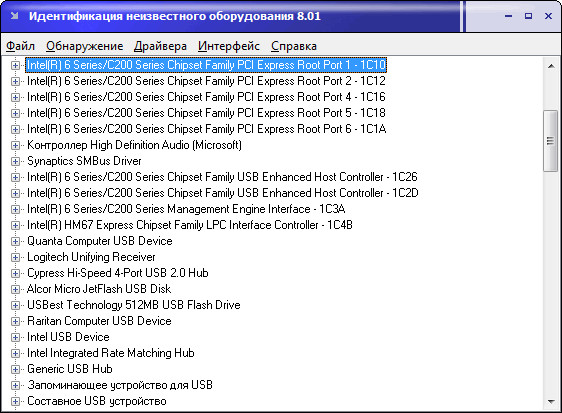Expand Cypress Hi-Speed 4-Port USB Hub node
The height and width of the screenshot is (413, 562).
(x=15, y=273)
